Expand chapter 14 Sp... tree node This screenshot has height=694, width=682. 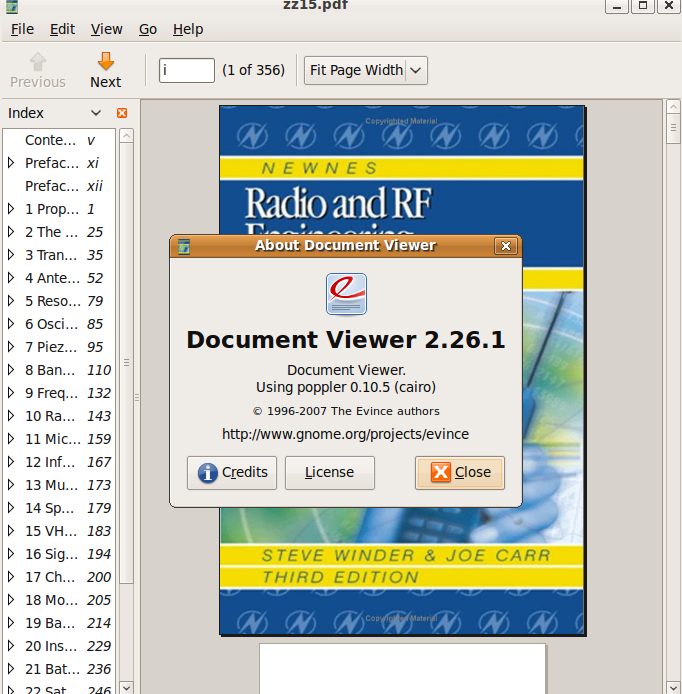click(12, 508)
